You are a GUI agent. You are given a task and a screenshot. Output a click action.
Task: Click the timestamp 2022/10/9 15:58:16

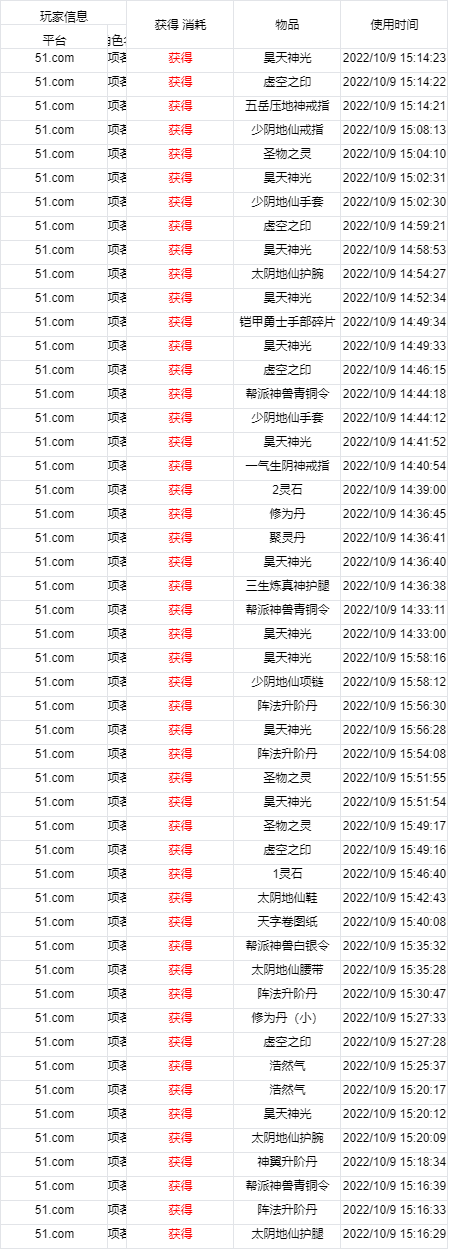pos(394,658)
